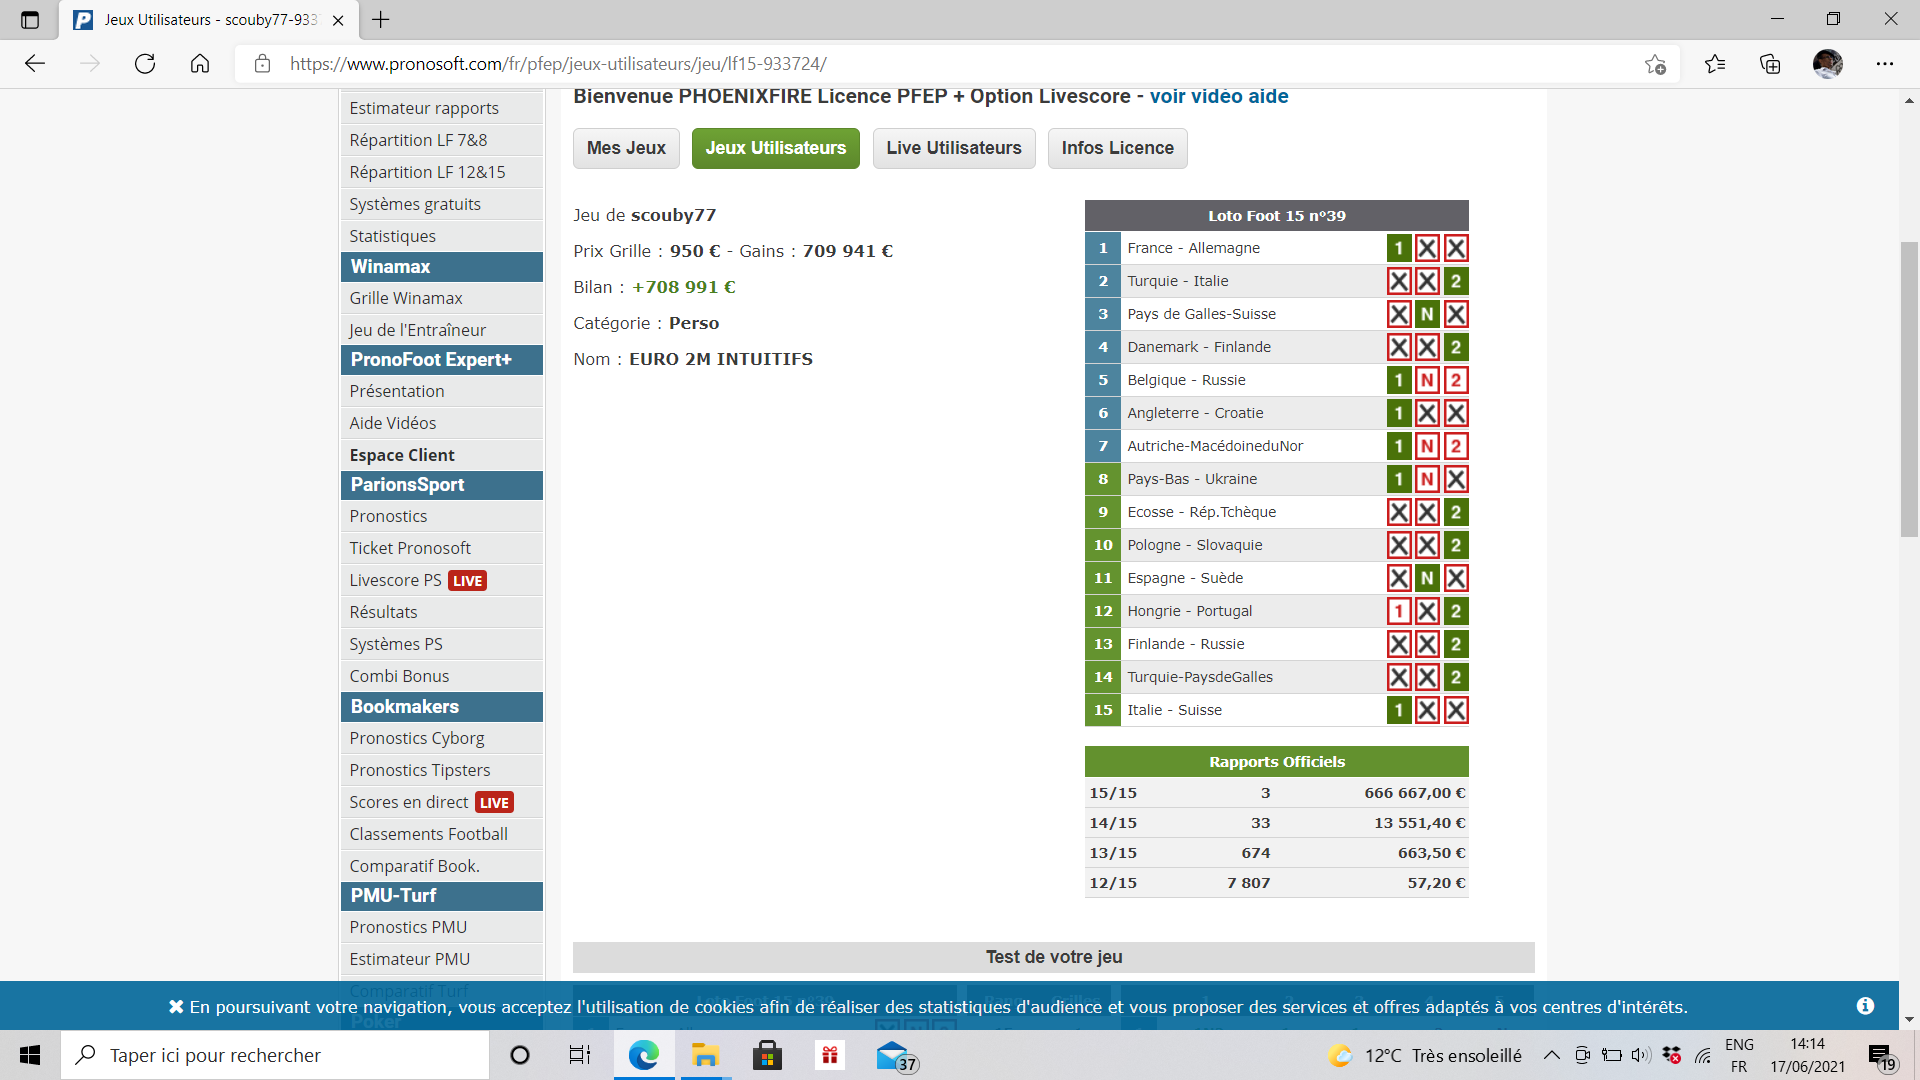Dismiss cookie banner with X icon

tap(176, 1007)
